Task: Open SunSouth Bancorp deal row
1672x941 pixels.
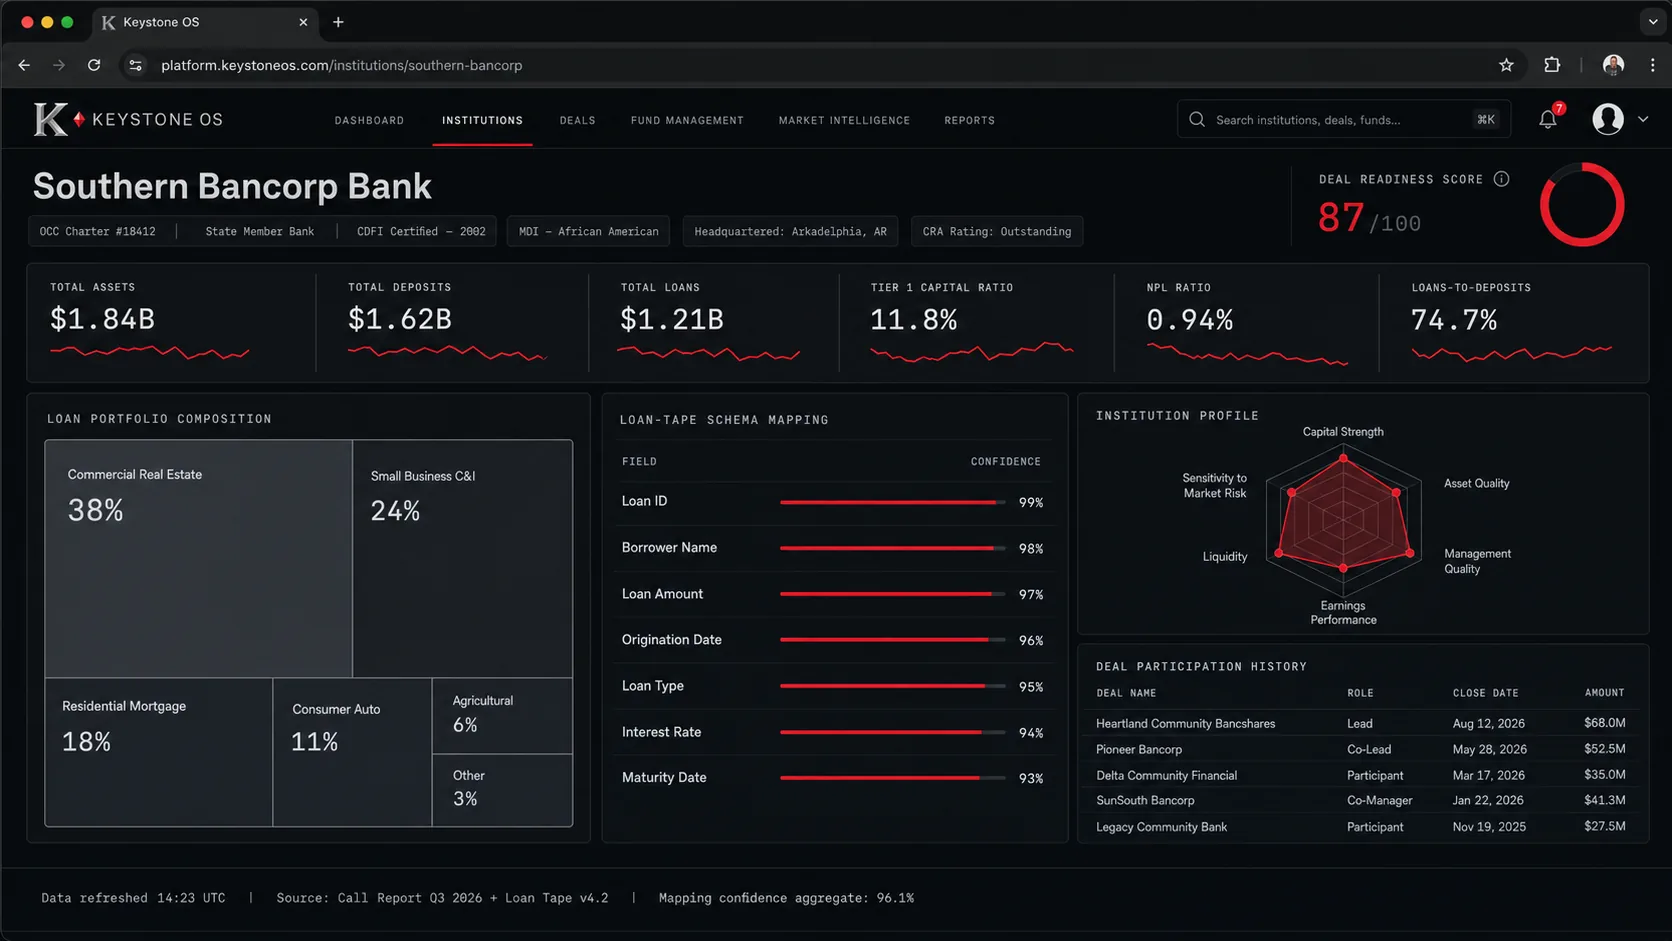Action: tap(1360, 800)
